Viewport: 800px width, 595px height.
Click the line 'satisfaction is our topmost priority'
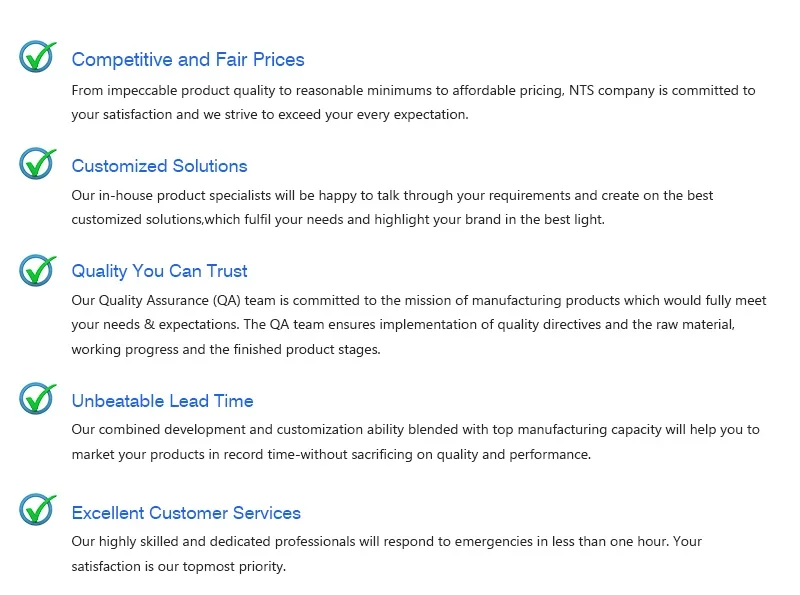179,567
